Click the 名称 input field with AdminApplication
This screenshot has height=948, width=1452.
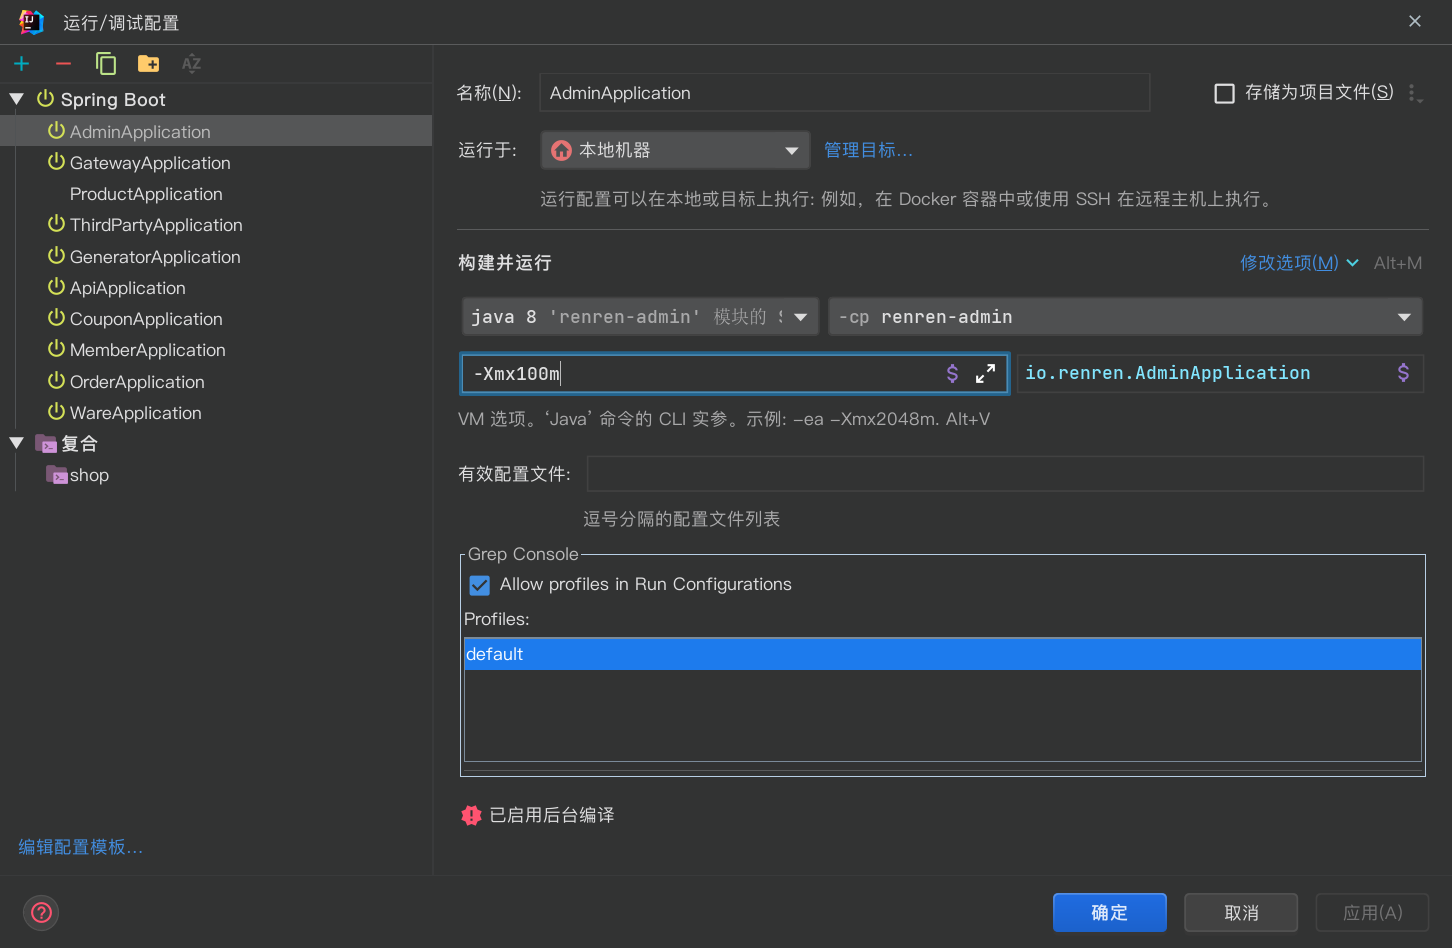pos(844,93)
